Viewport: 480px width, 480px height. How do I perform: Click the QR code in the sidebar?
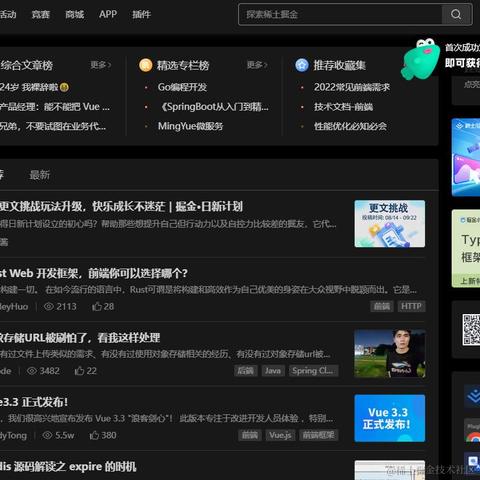[x=471, y=329]
